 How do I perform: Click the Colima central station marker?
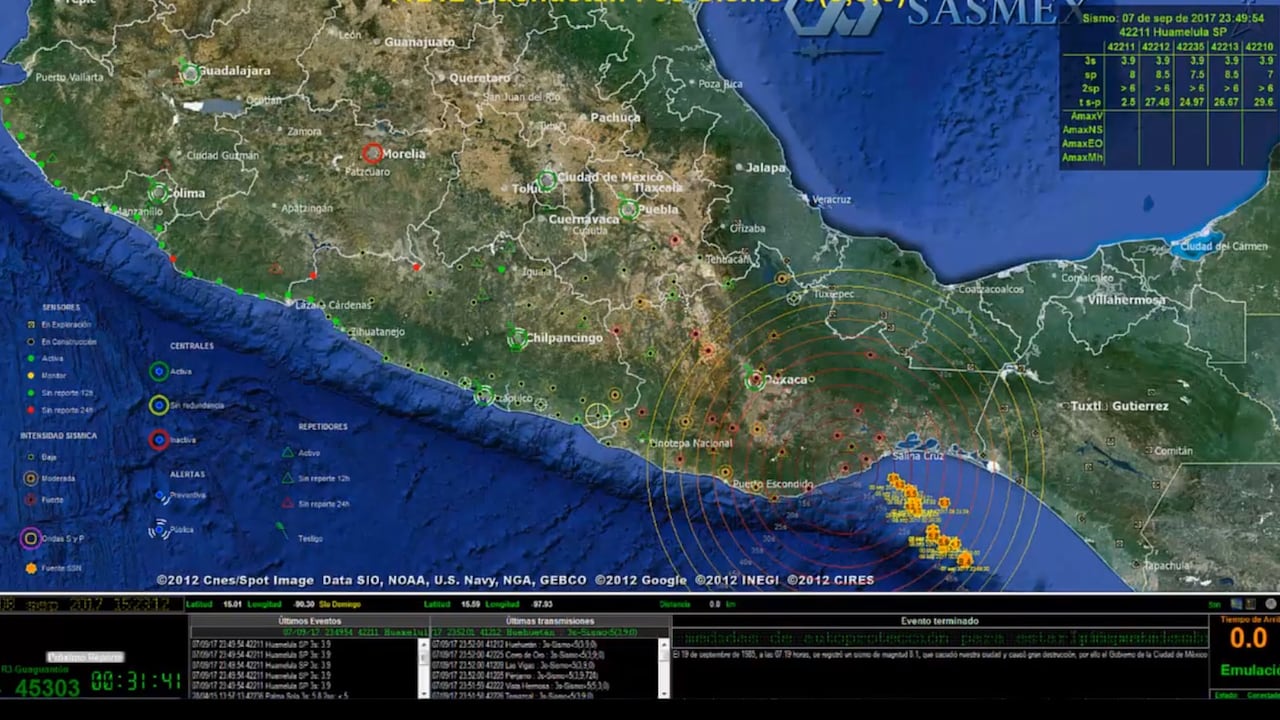[158, 192]
